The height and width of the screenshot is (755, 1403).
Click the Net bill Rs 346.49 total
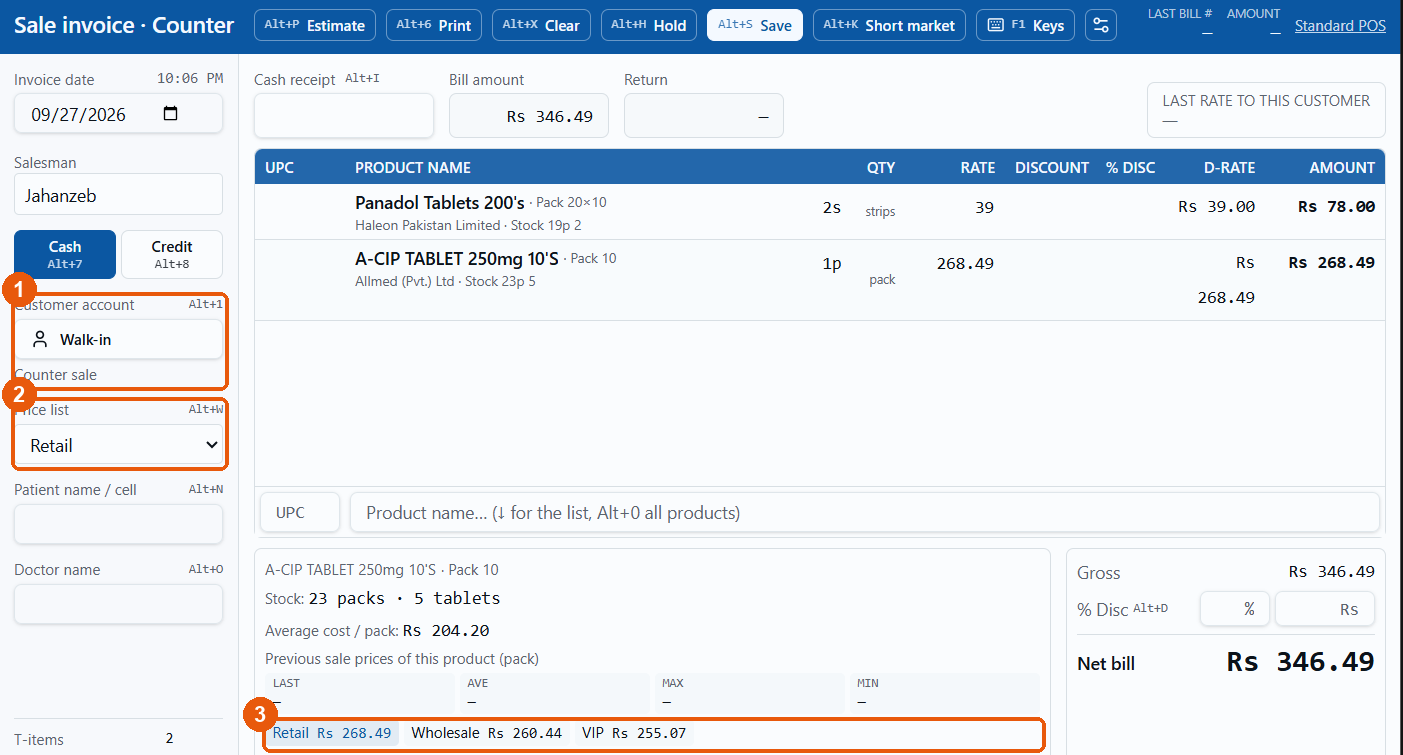(x=1300, y=662)
